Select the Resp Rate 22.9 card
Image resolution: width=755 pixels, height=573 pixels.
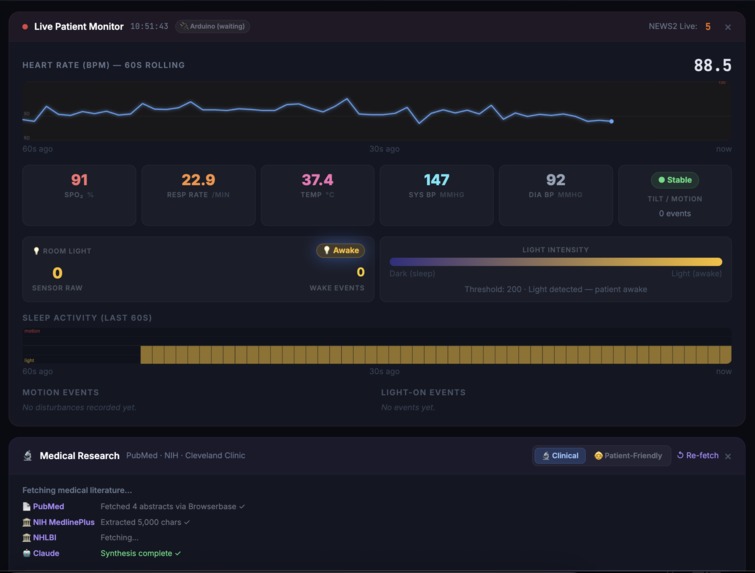coord(198,195)
